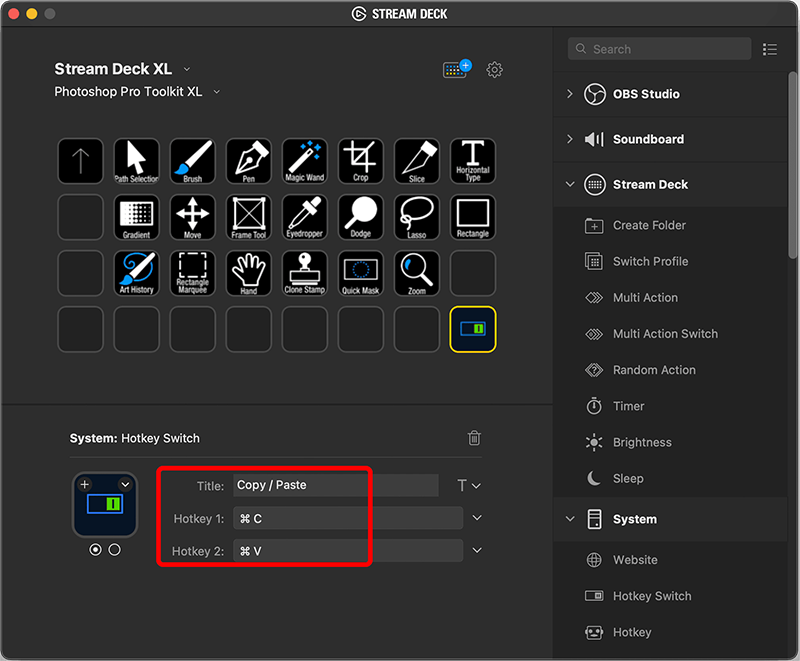
Task: Click the Hotkey 1 field ⌘ C
Action: 348,518
